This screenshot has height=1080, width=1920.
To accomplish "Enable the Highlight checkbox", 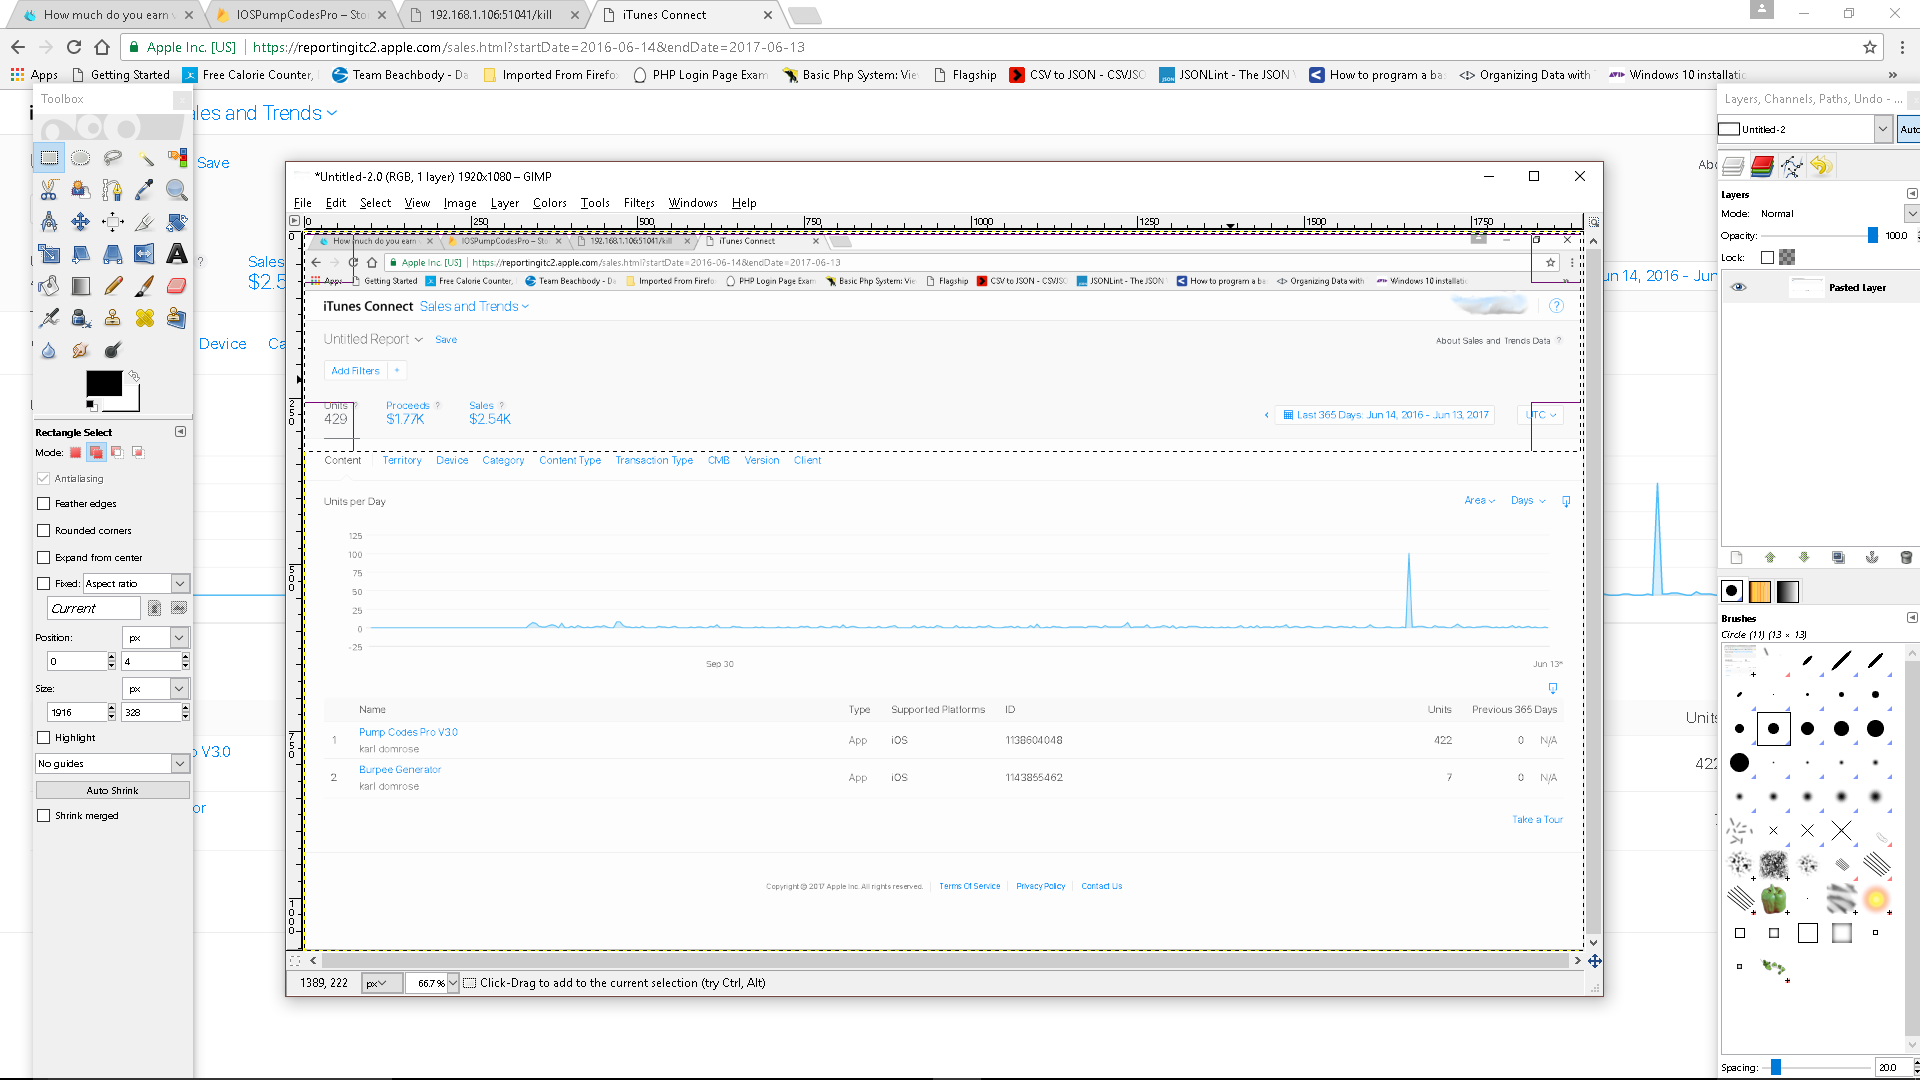I will coord(43,738).
